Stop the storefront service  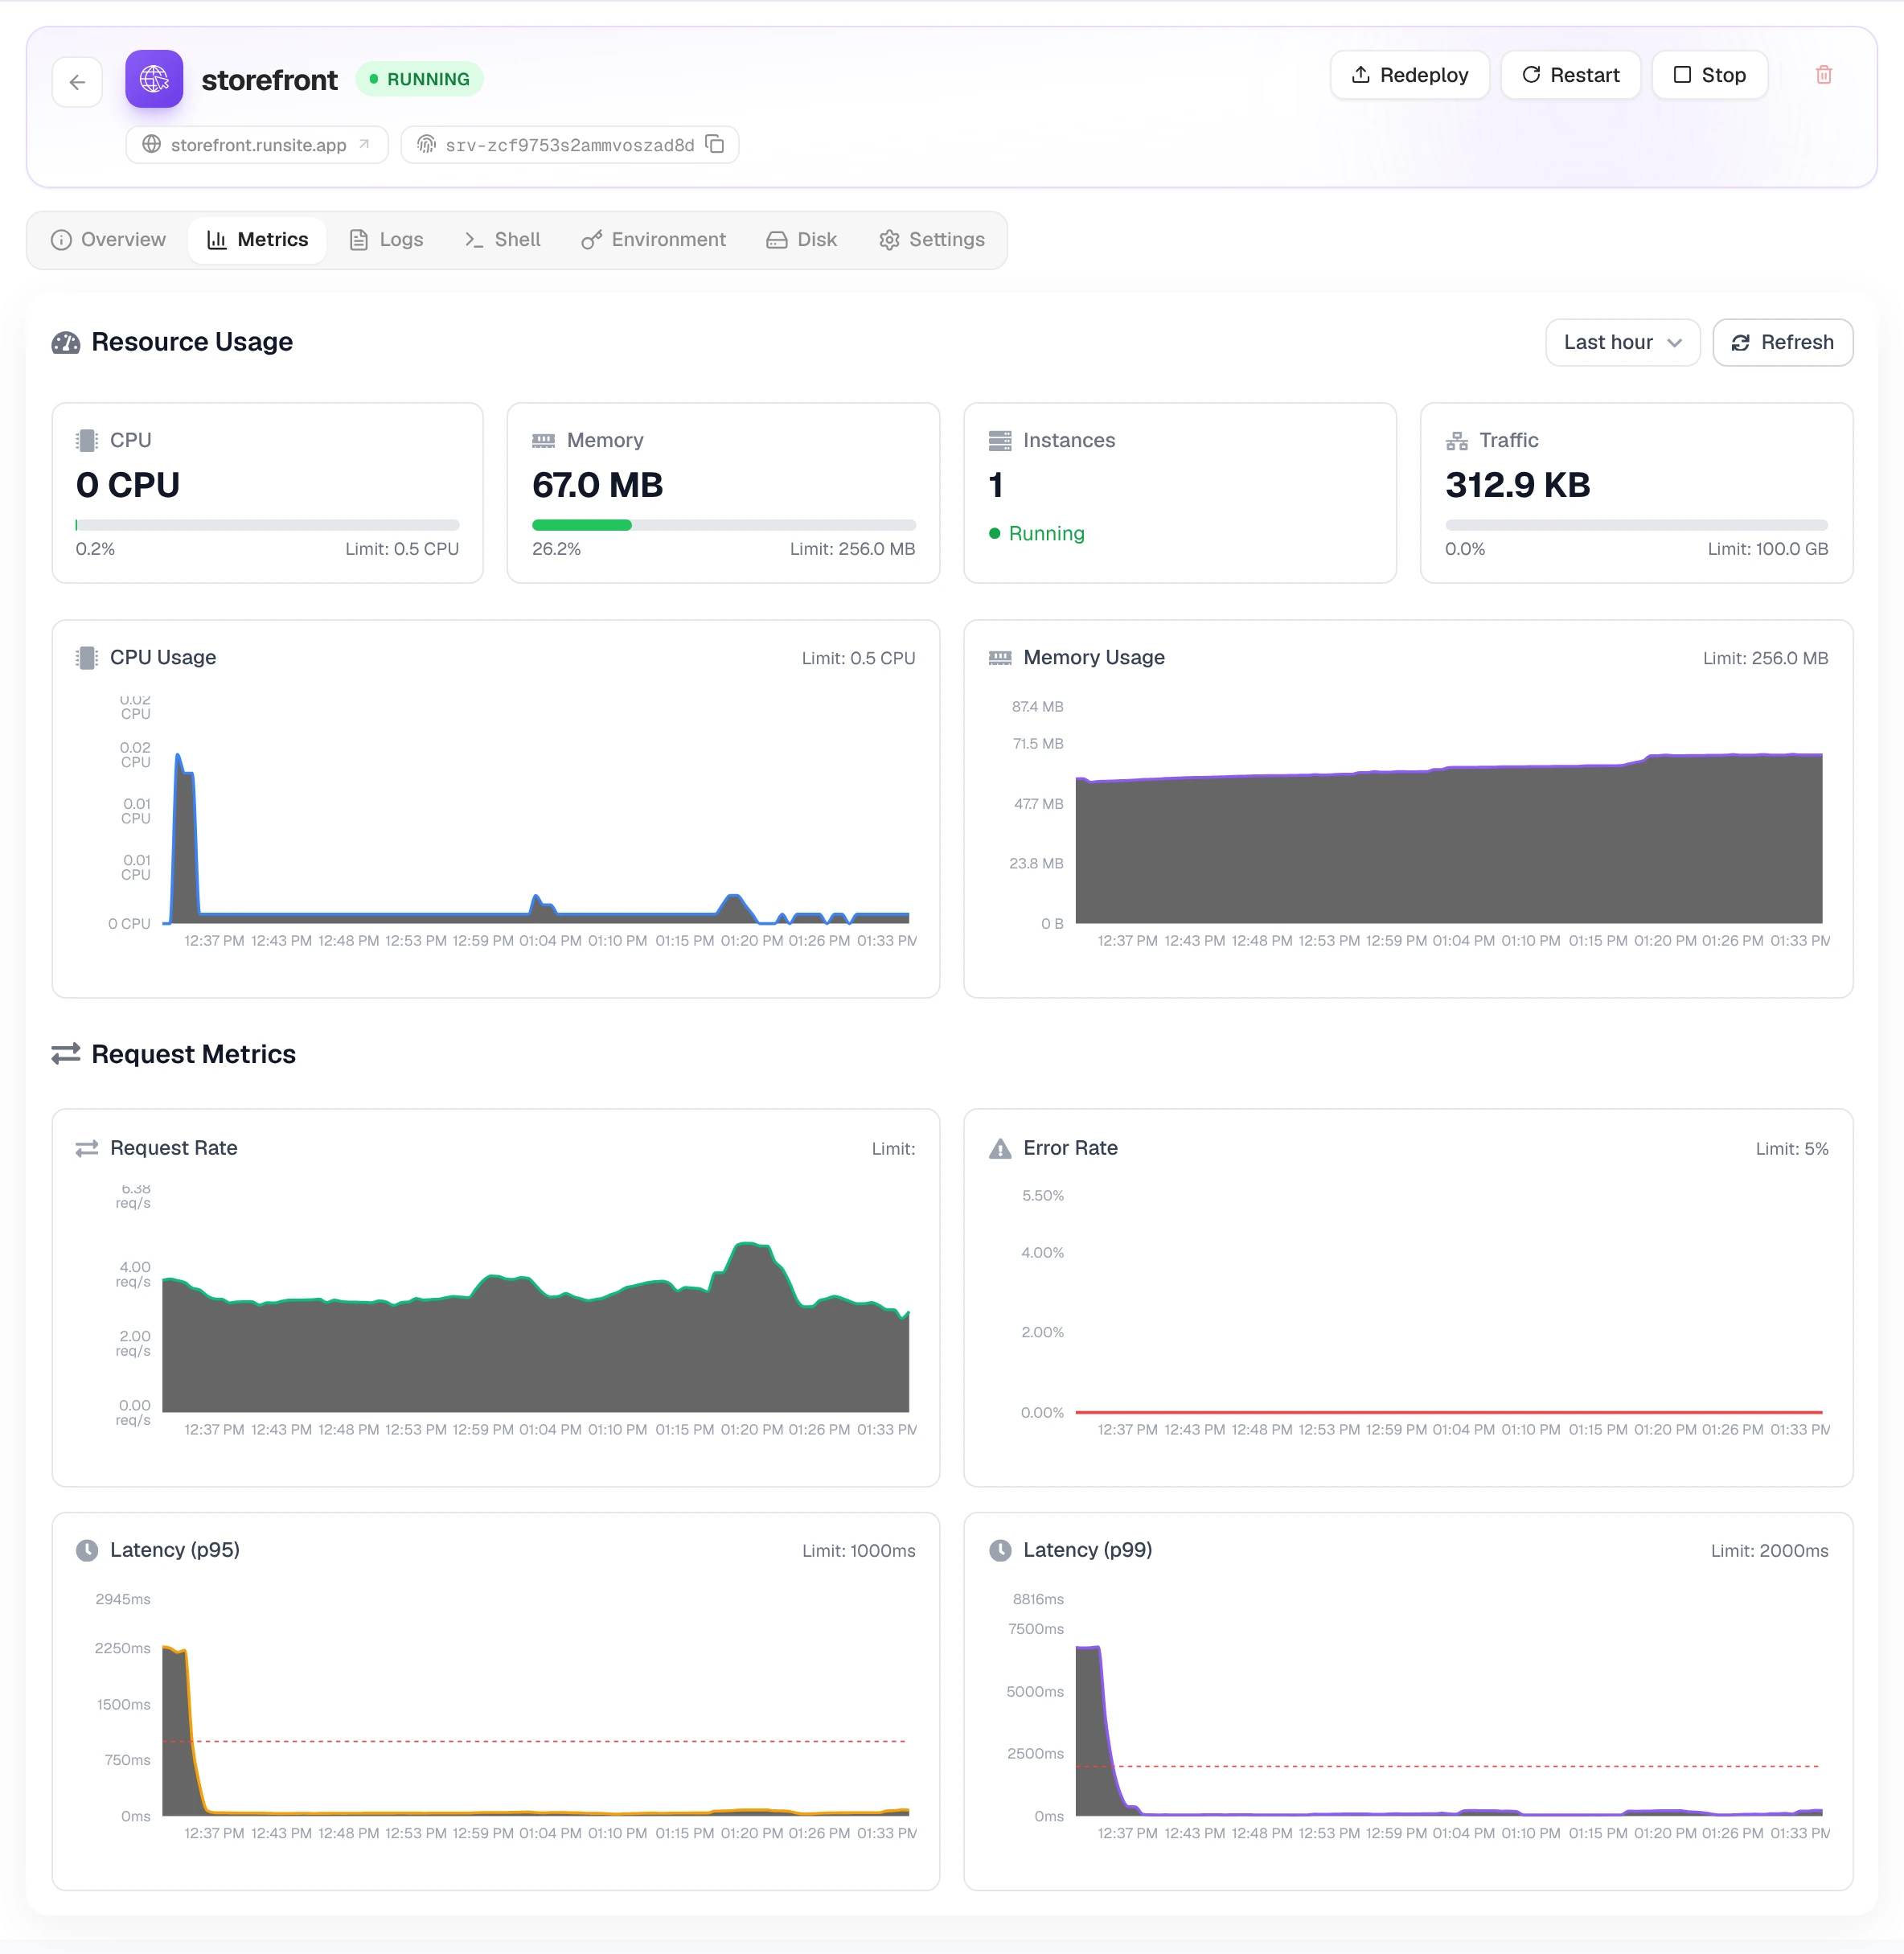pos(1709,75)
